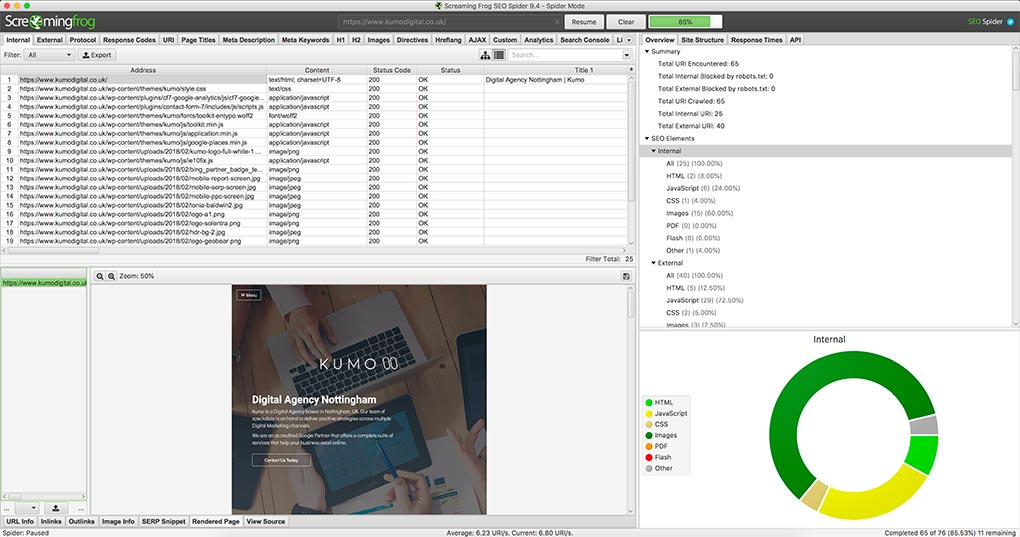Open the External tab
The width and height of the screenshot is (1020, 537).
pos(49,40)
